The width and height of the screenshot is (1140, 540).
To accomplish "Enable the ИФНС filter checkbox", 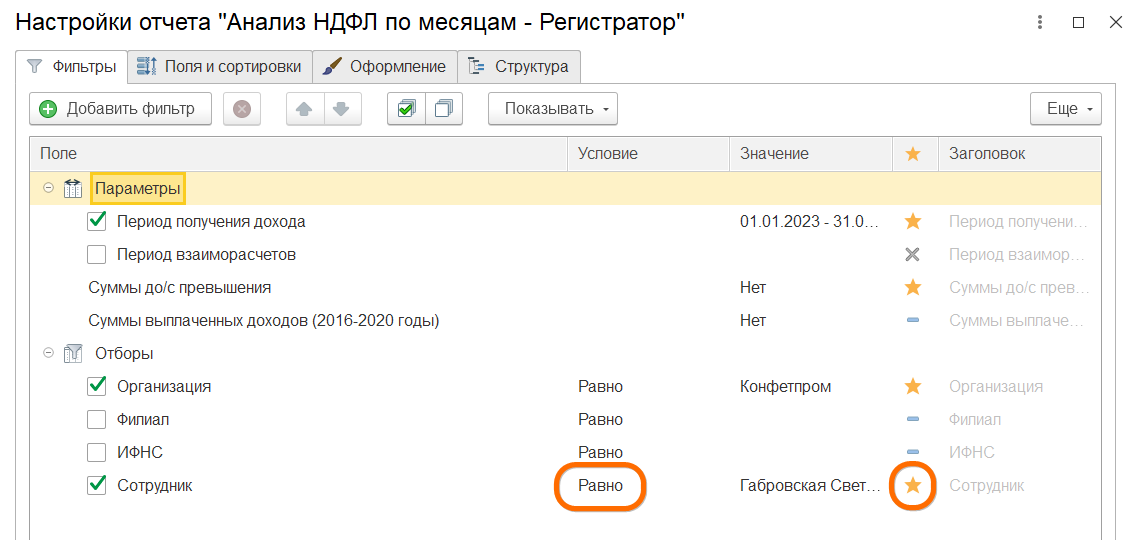I will (97, 452).
